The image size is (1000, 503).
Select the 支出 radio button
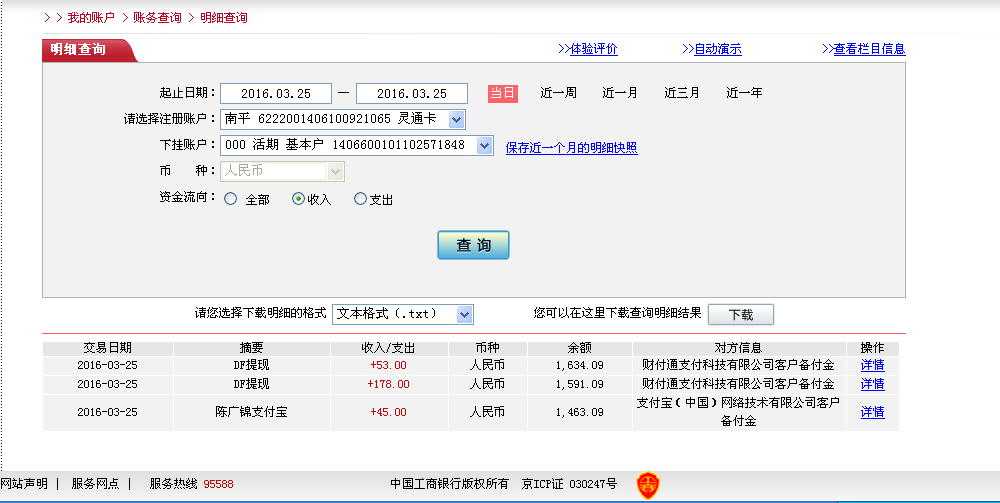pos(361,199)
